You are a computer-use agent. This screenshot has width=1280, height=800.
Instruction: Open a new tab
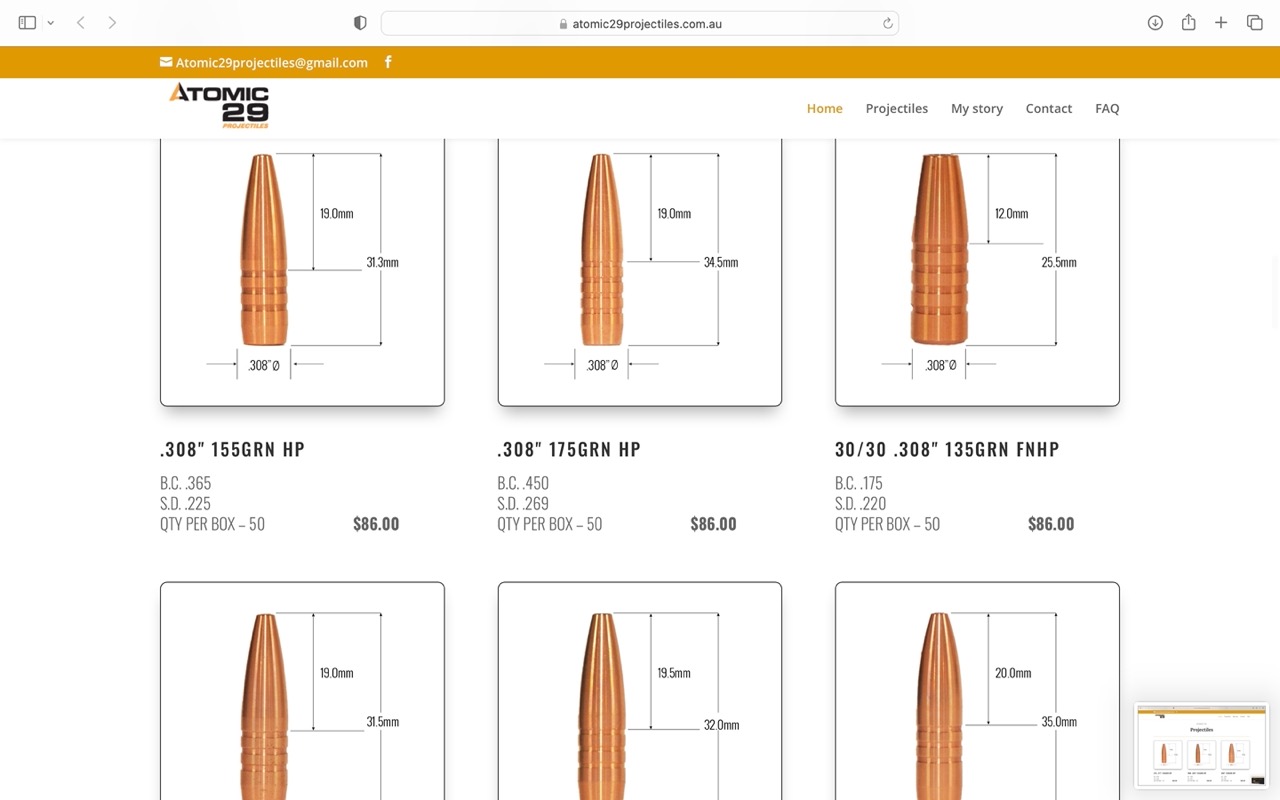1221,22
